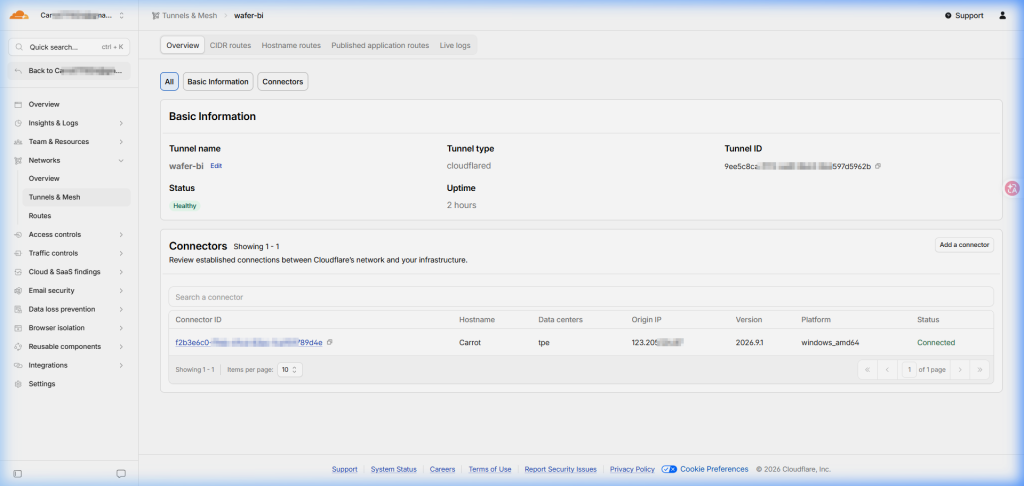Click the Access controls icon
The height and width of the screenshot is (486, 1024).
coord(18,235)
